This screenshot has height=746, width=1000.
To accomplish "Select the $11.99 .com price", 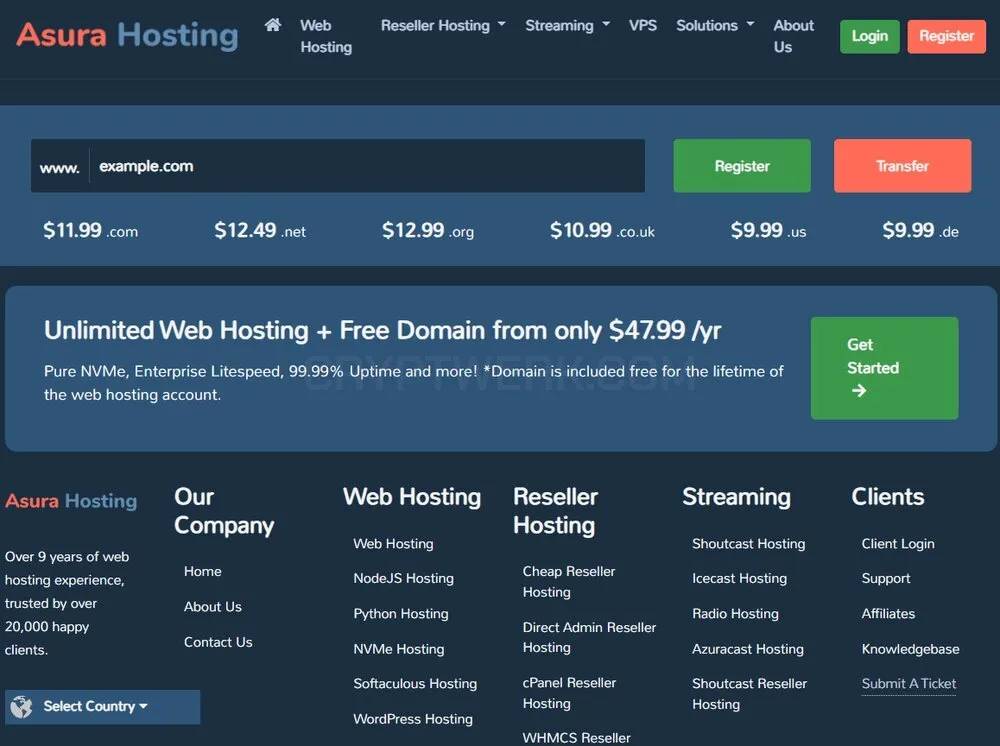I will (90, 230).
